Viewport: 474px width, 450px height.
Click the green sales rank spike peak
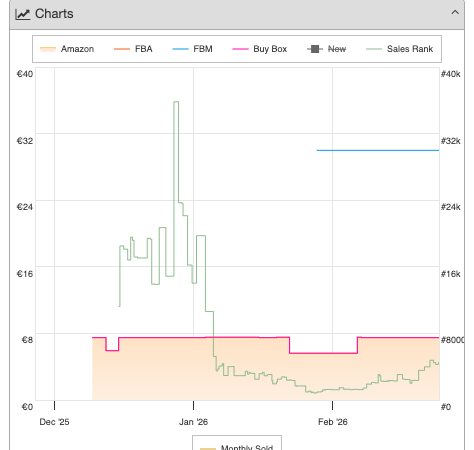click(176, 102)
